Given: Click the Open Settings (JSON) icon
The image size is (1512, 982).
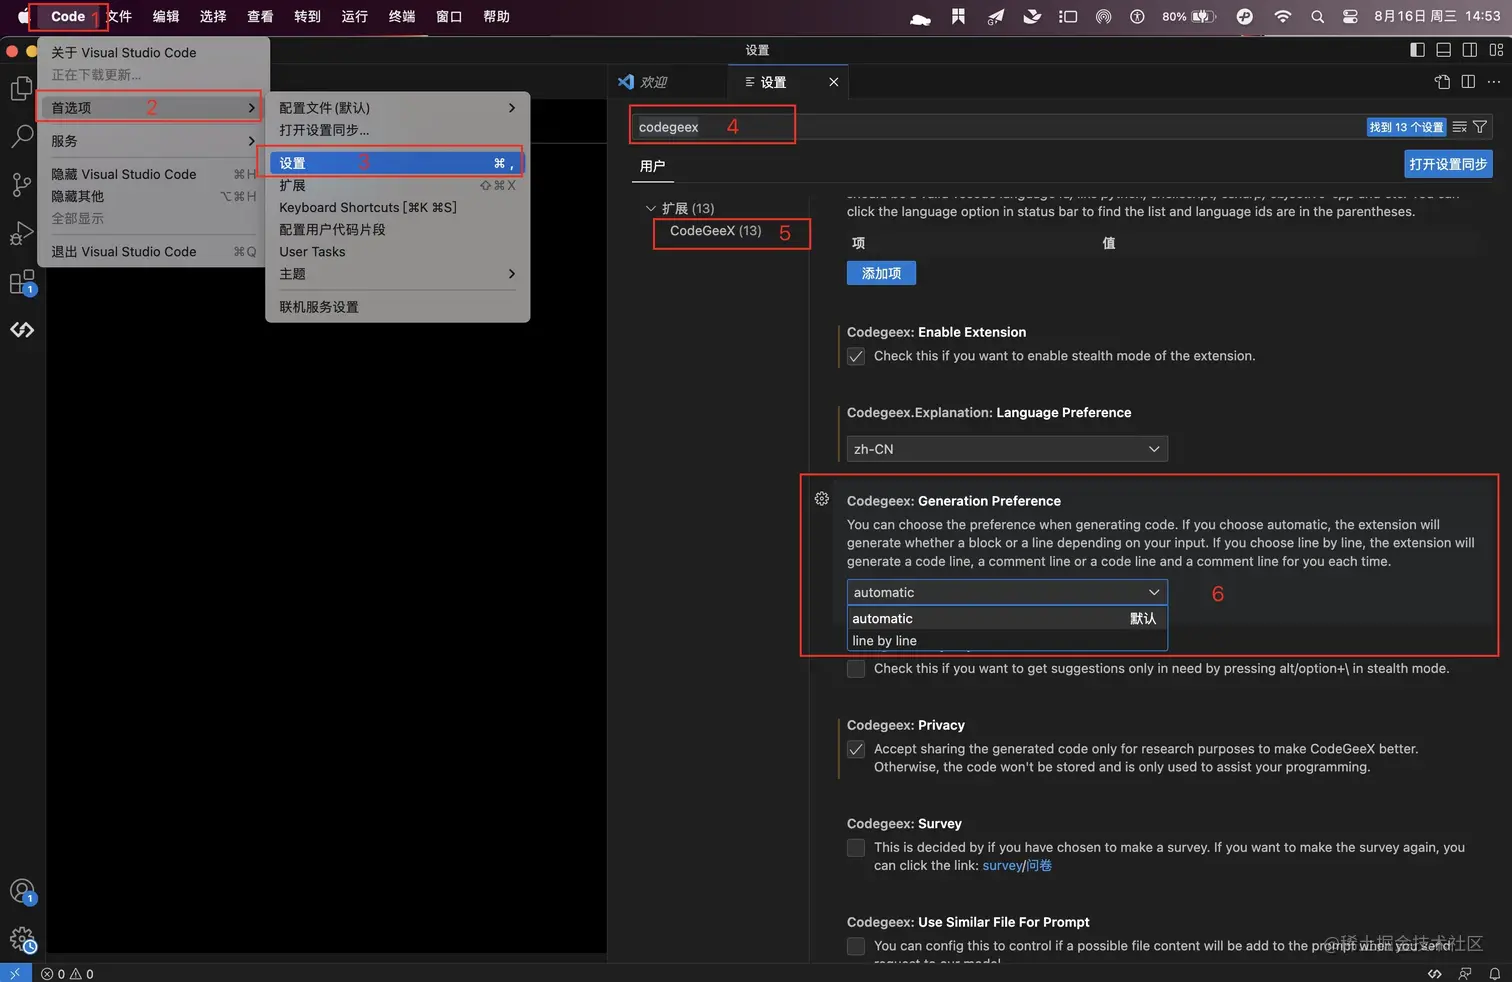Looking at the screenshot, I should pyautogui.click(x=1442, y=82).
